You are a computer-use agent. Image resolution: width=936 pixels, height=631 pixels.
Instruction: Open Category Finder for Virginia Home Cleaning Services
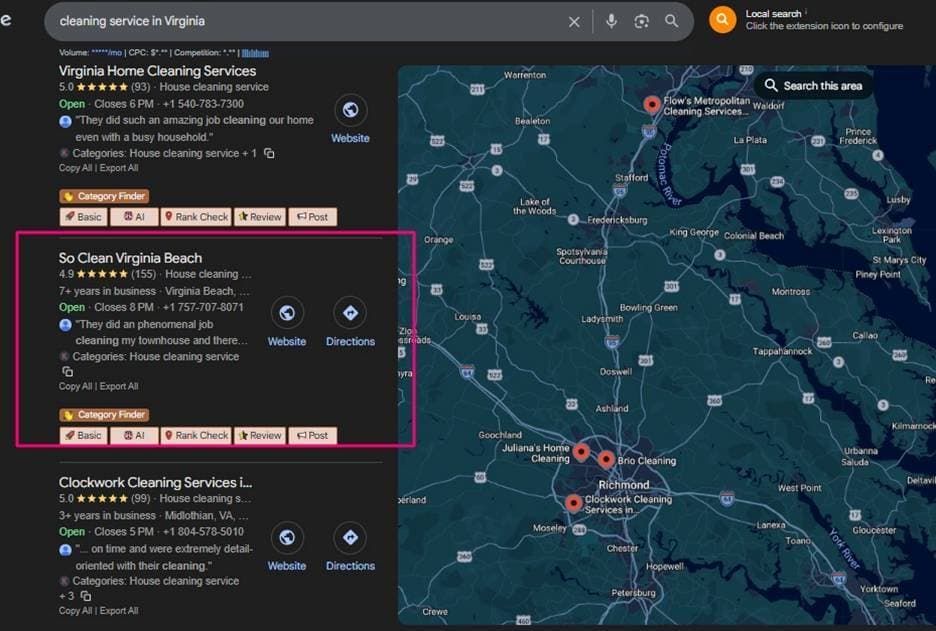coord(104,196)
